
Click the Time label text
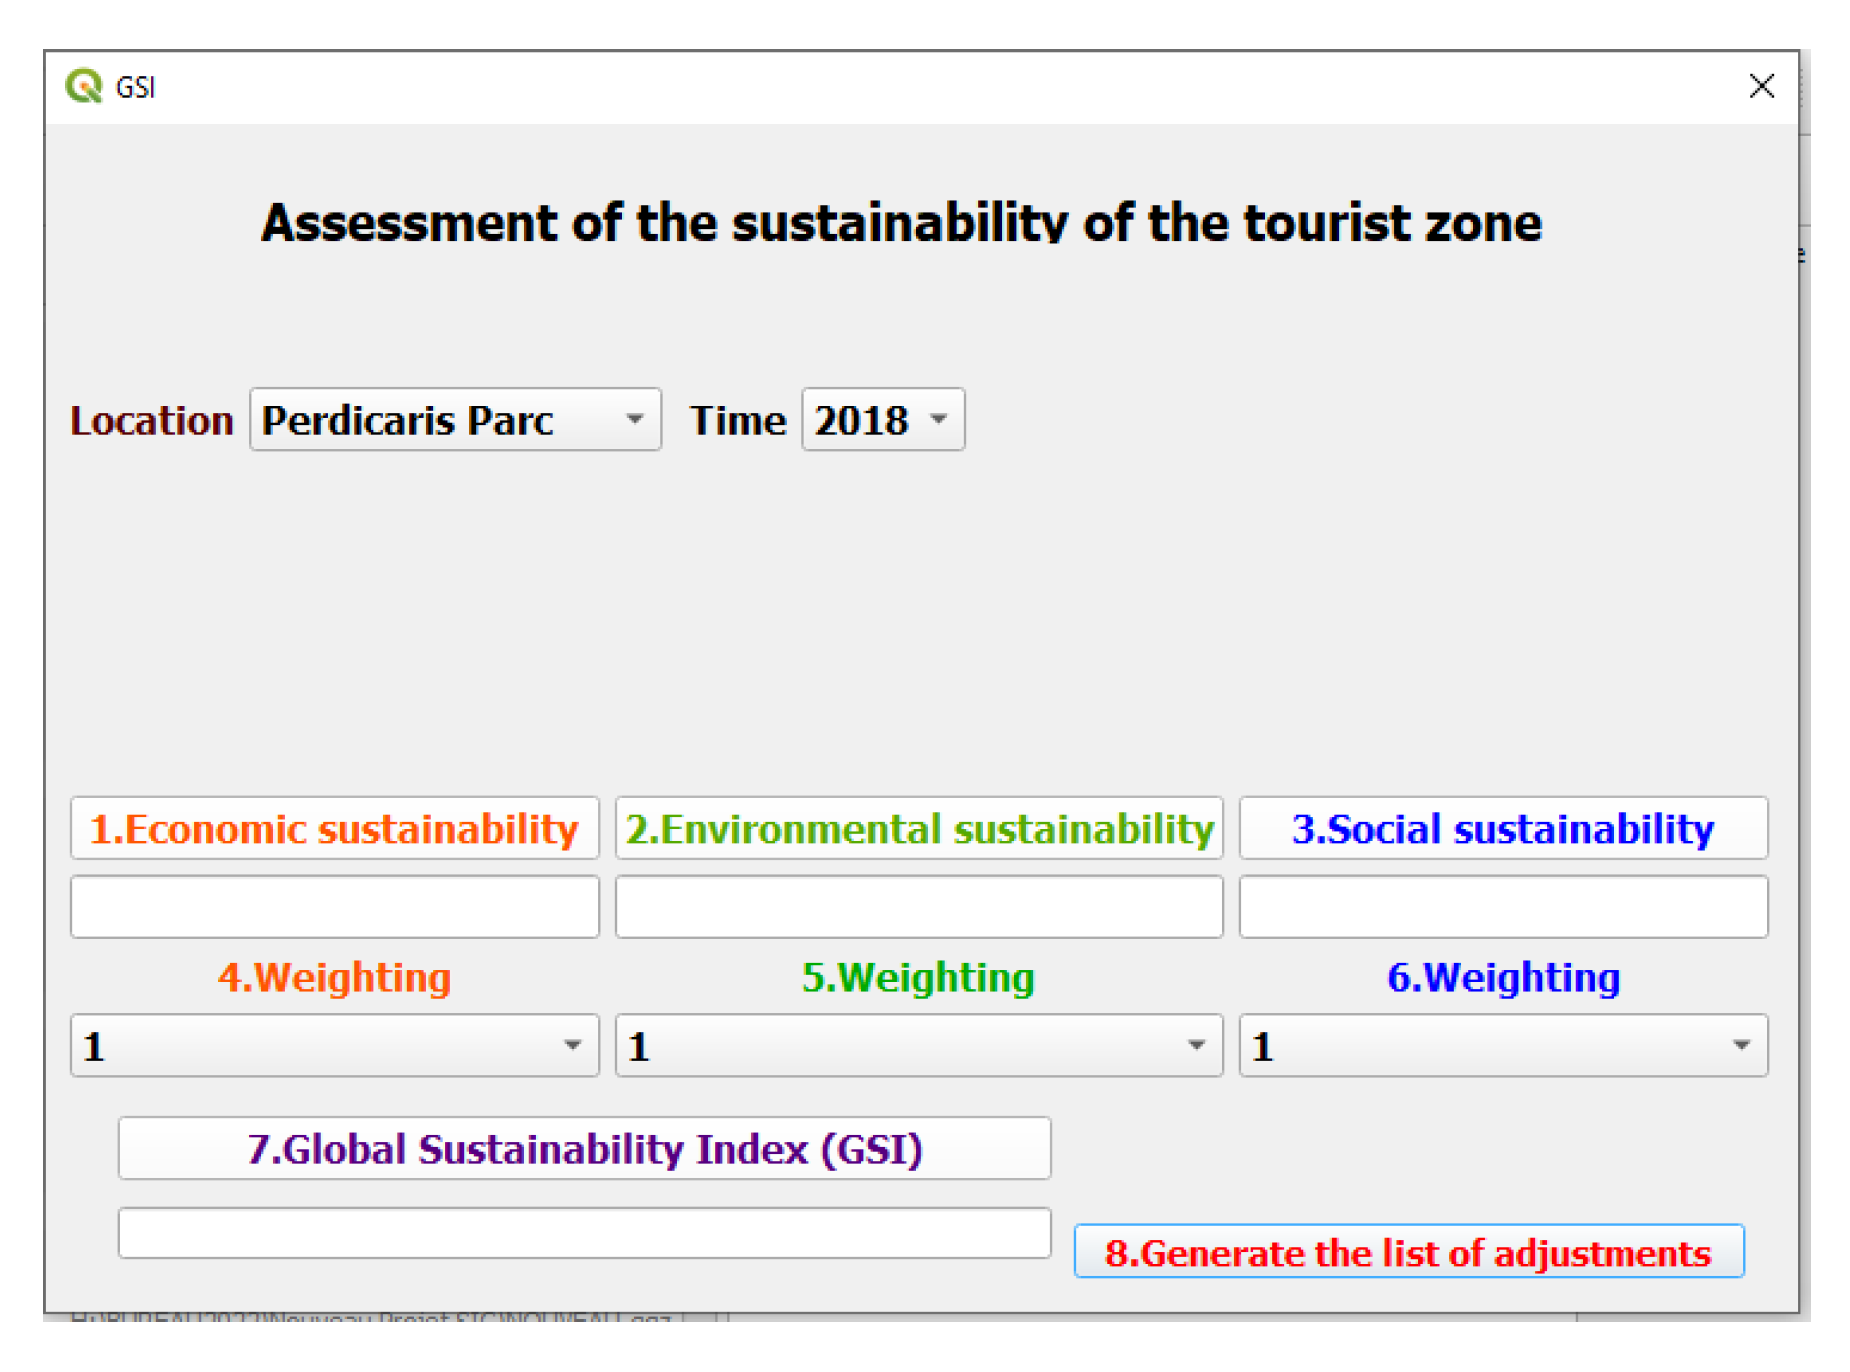coord(738,421)
